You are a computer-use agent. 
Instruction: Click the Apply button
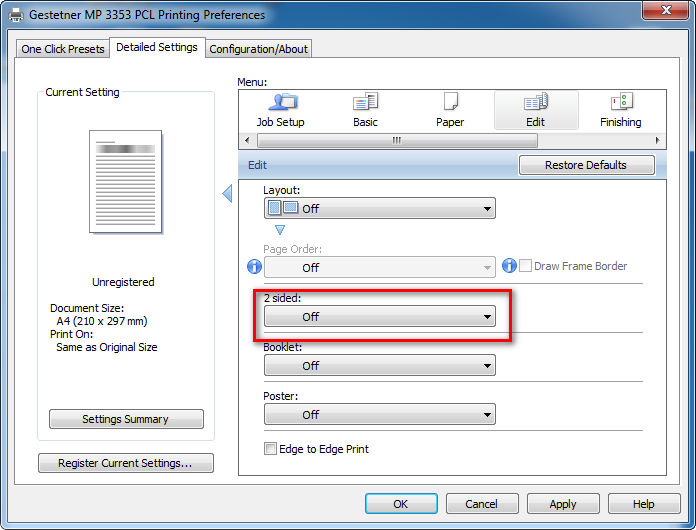point(563,504)
